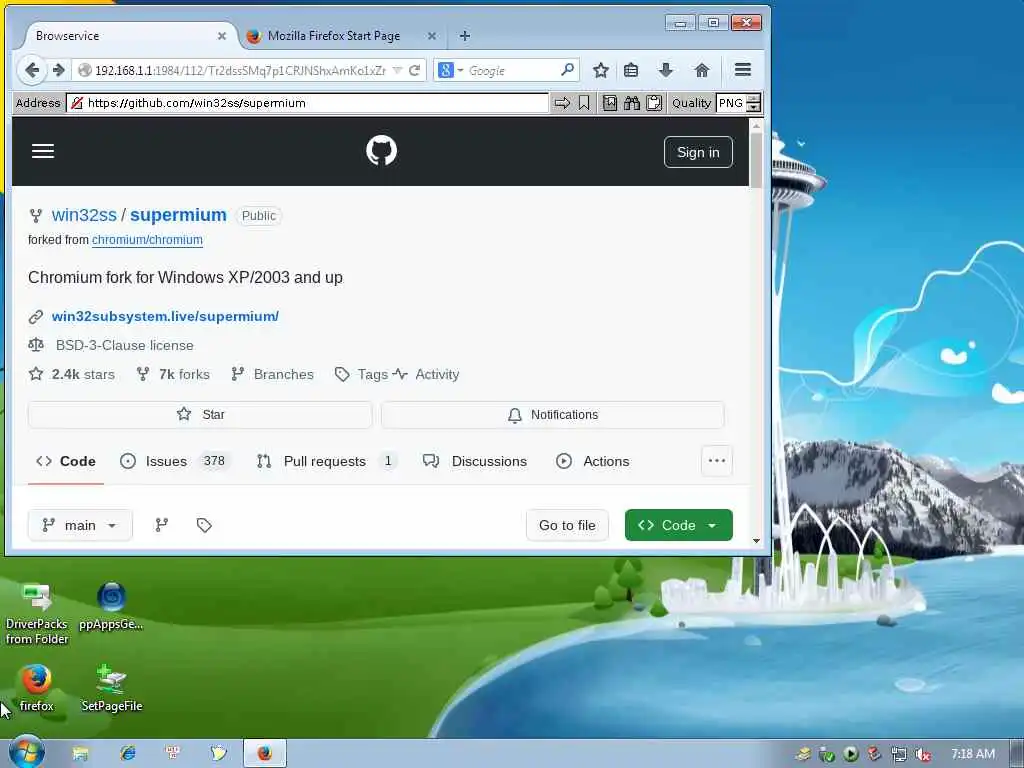Open the win32subsystem.live/supermium/ link

click(165, 316)
